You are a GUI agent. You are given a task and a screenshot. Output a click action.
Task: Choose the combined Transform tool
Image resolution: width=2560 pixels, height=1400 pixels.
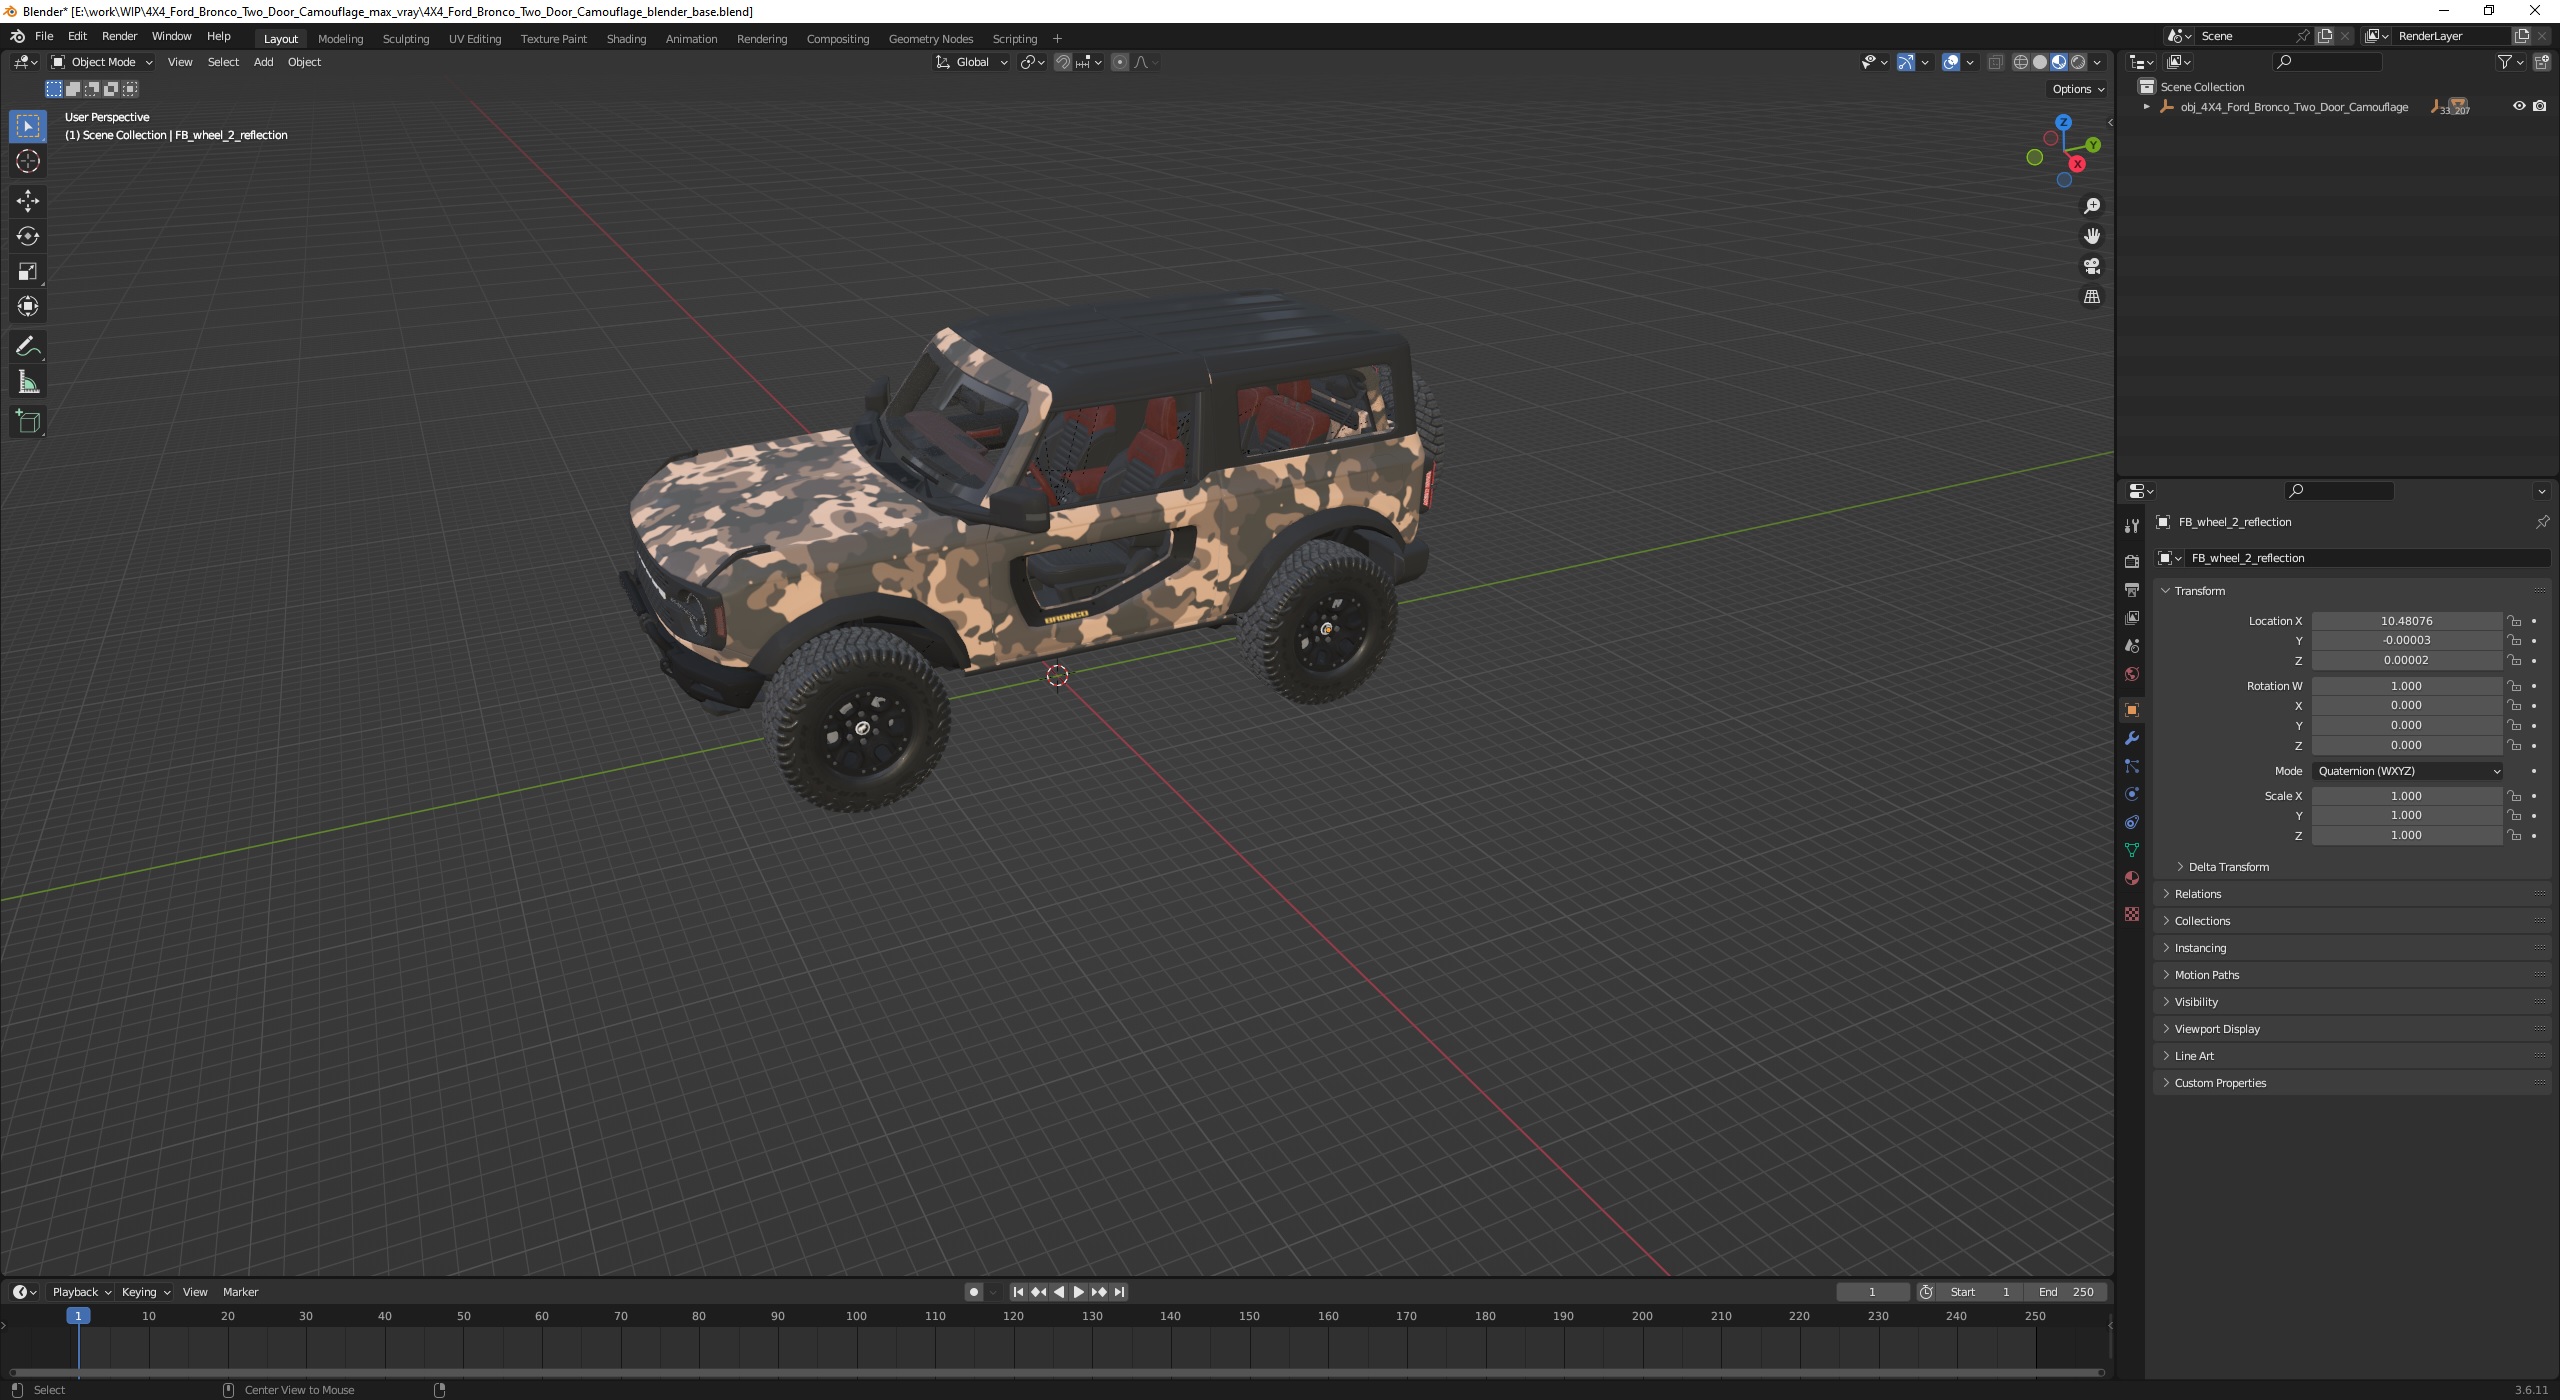tap(28, 306)
